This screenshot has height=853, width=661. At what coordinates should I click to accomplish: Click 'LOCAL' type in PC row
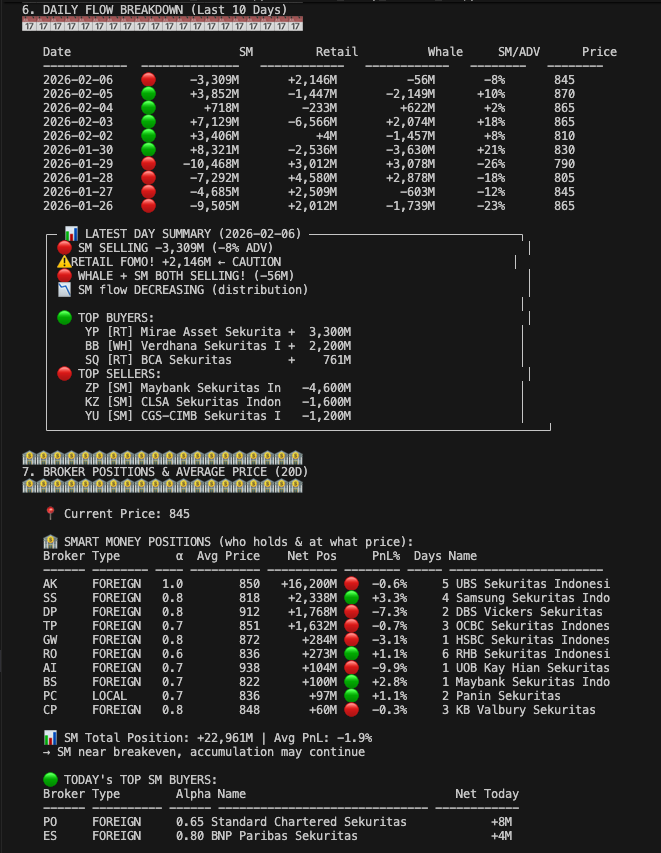tap(109, 696)
